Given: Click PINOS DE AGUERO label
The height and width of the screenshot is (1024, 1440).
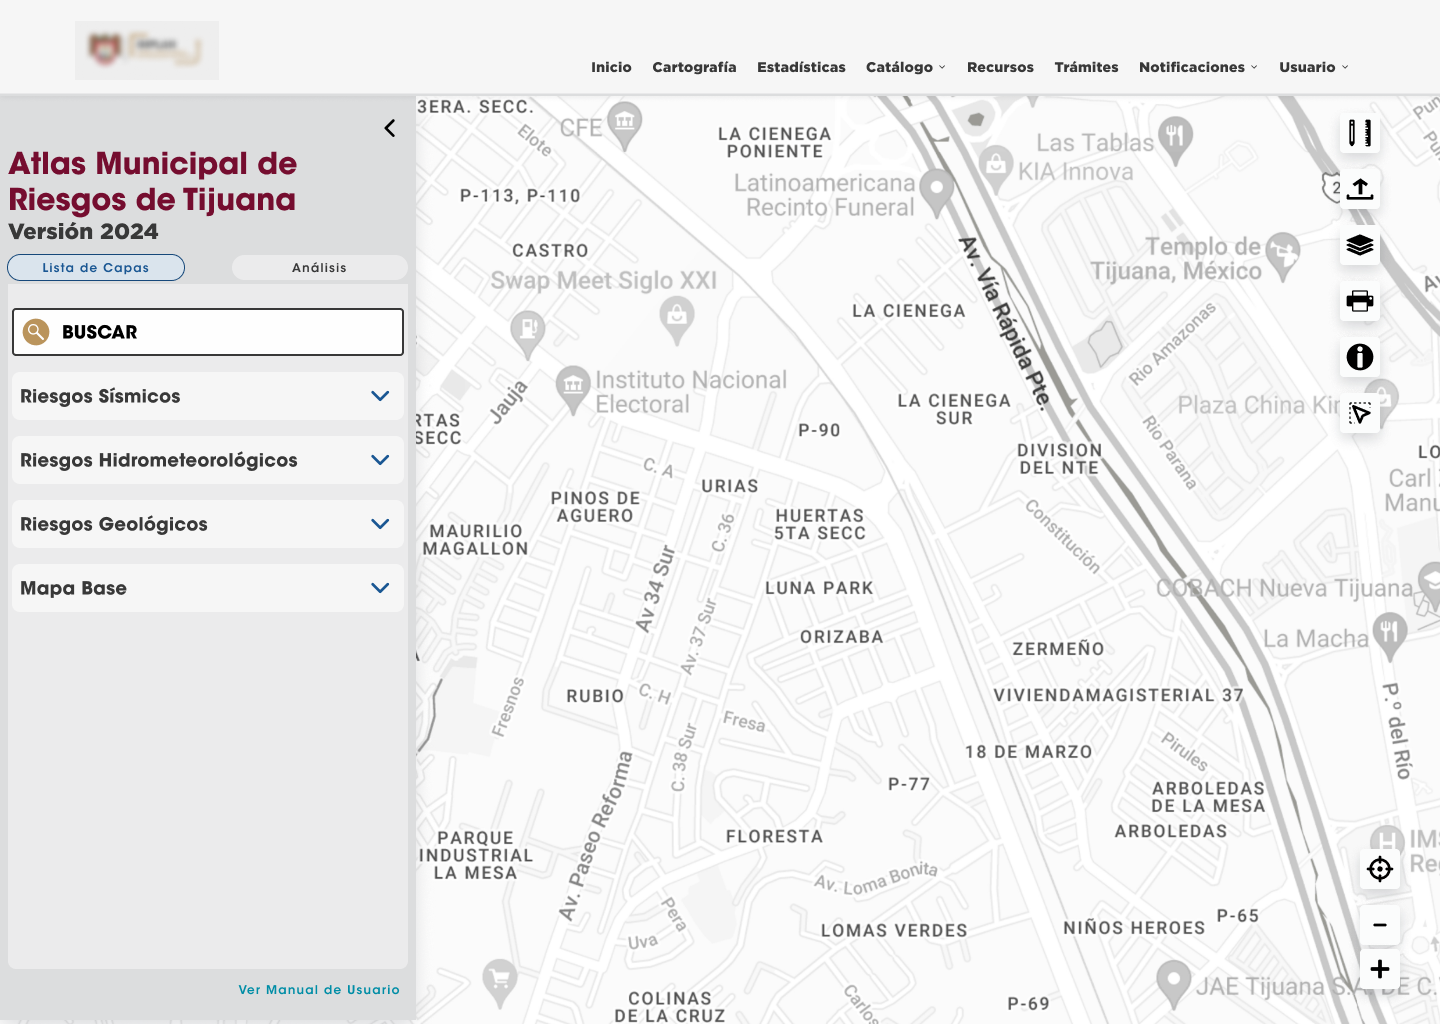Looking at the screenshot, I should click(x=596, y=506).
